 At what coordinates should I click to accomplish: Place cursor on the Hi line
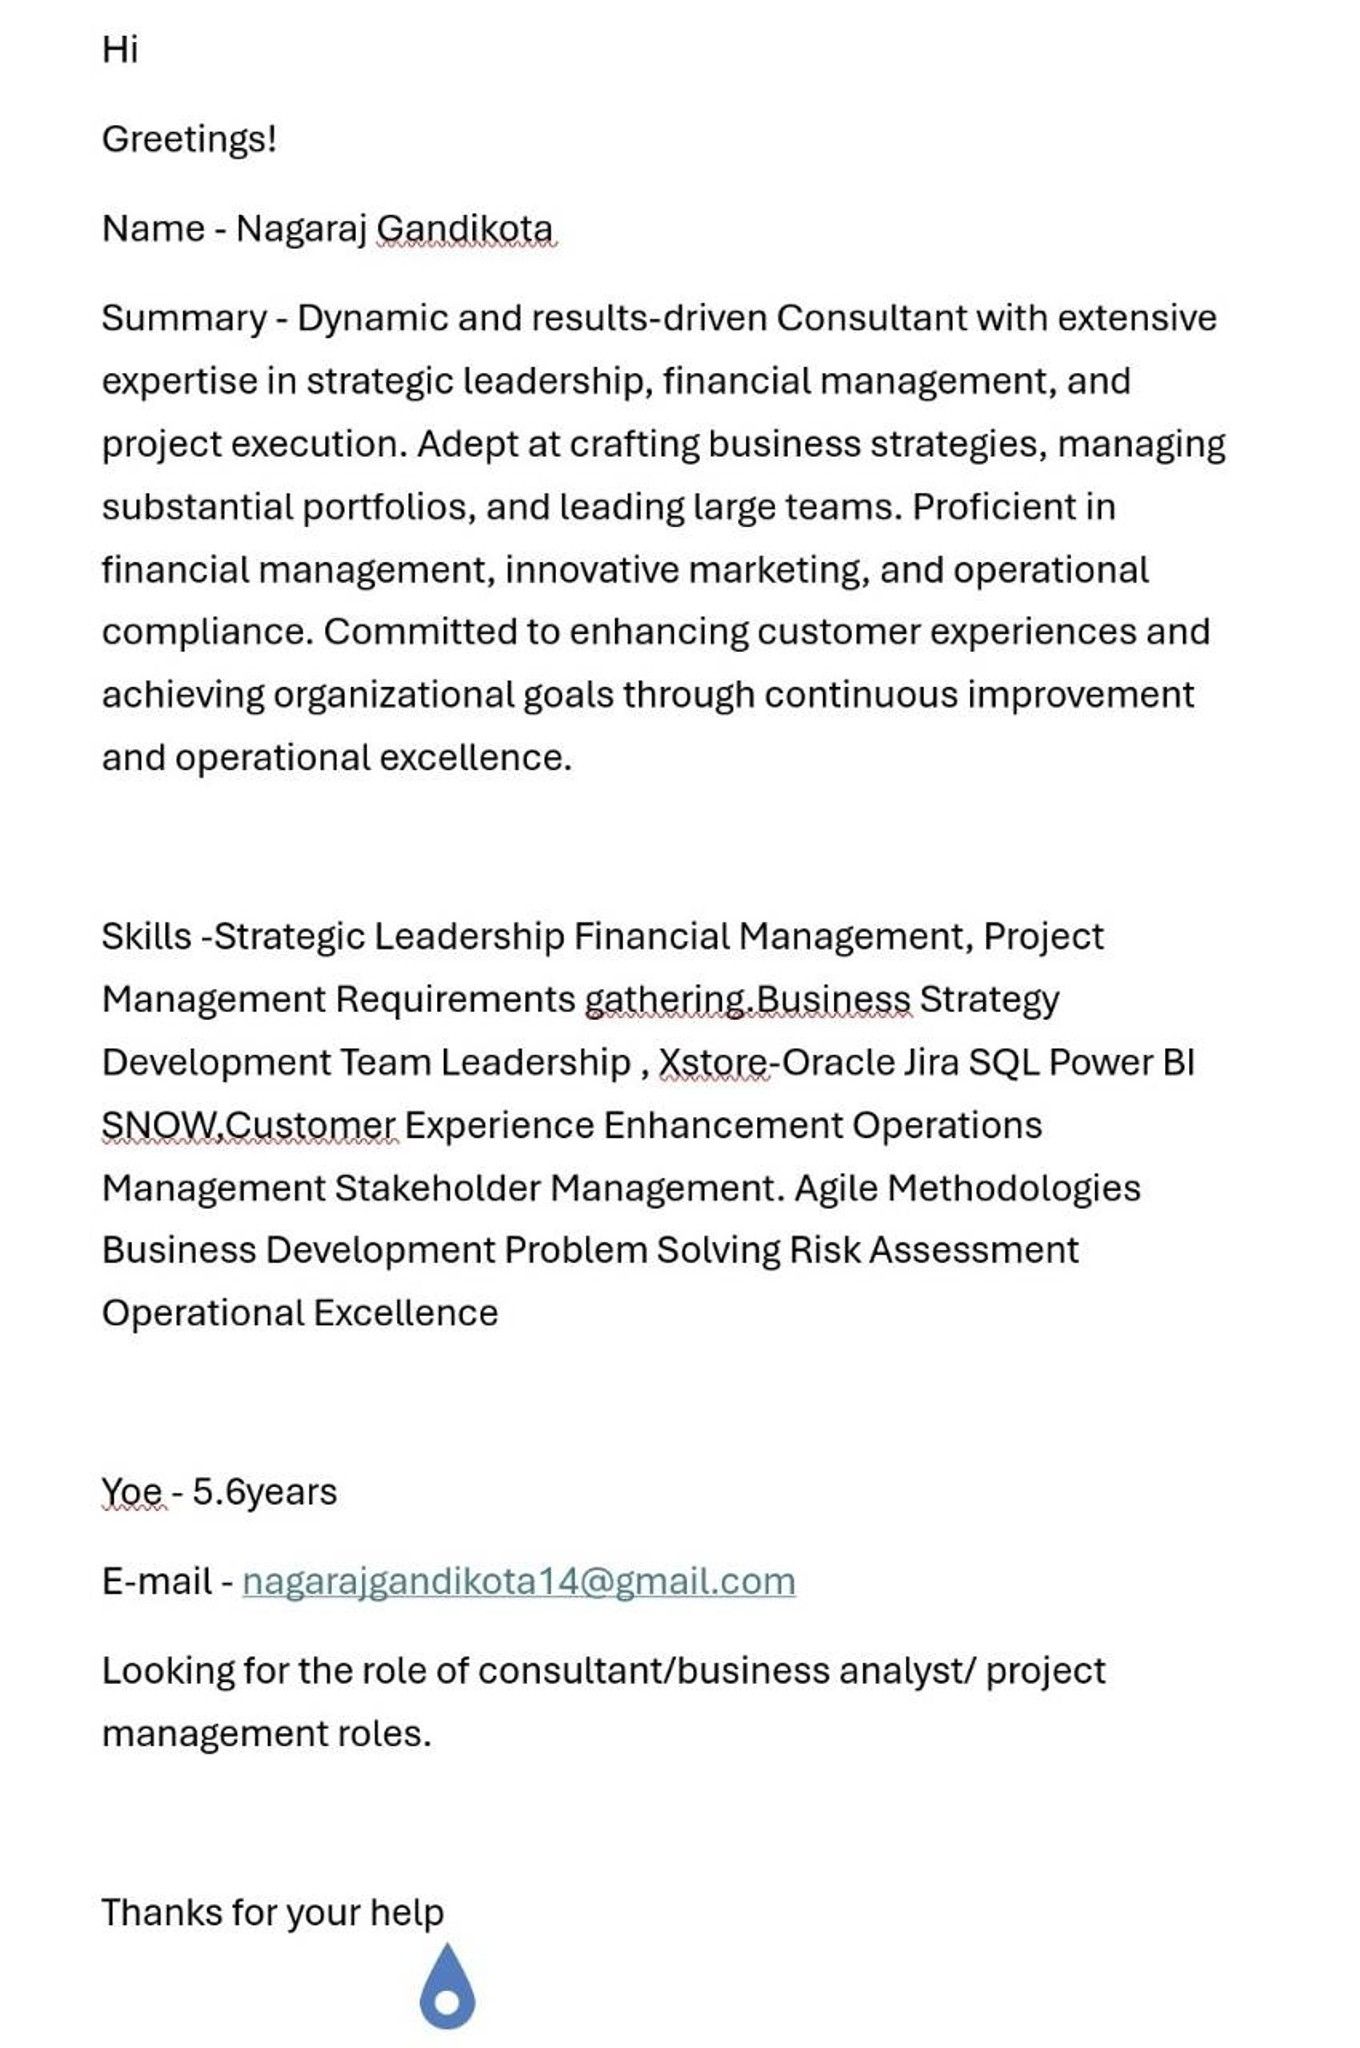(120, 49)
